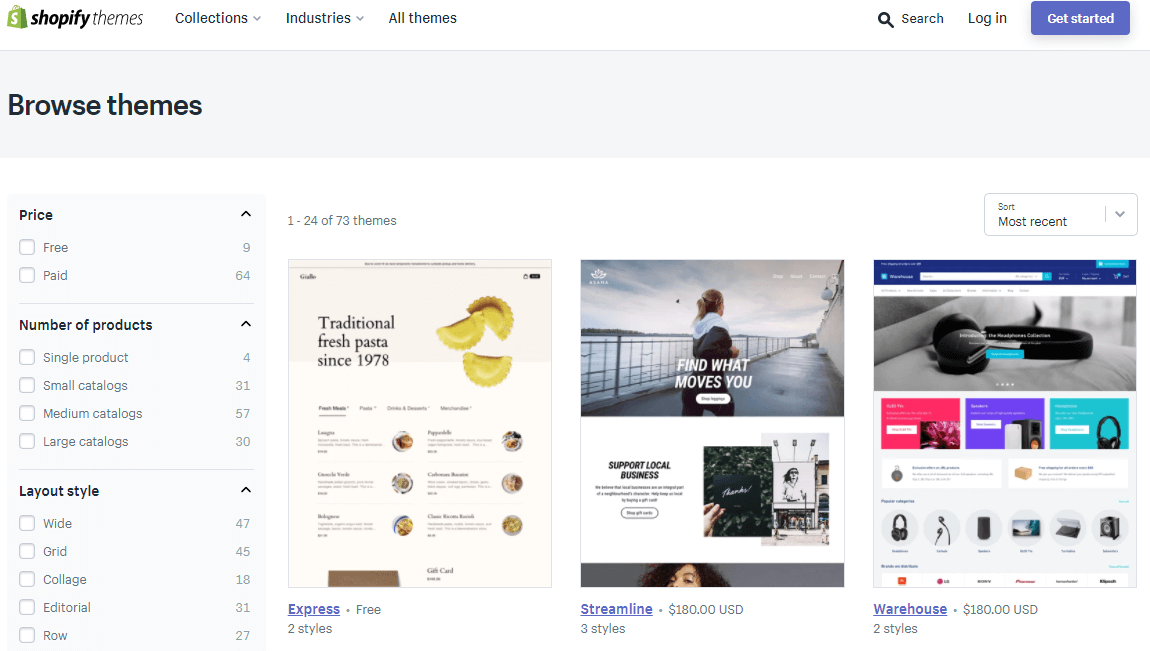Viewport: 1150px width, 651px height.
Task: Go to All themes
Action: pos(422,18)
